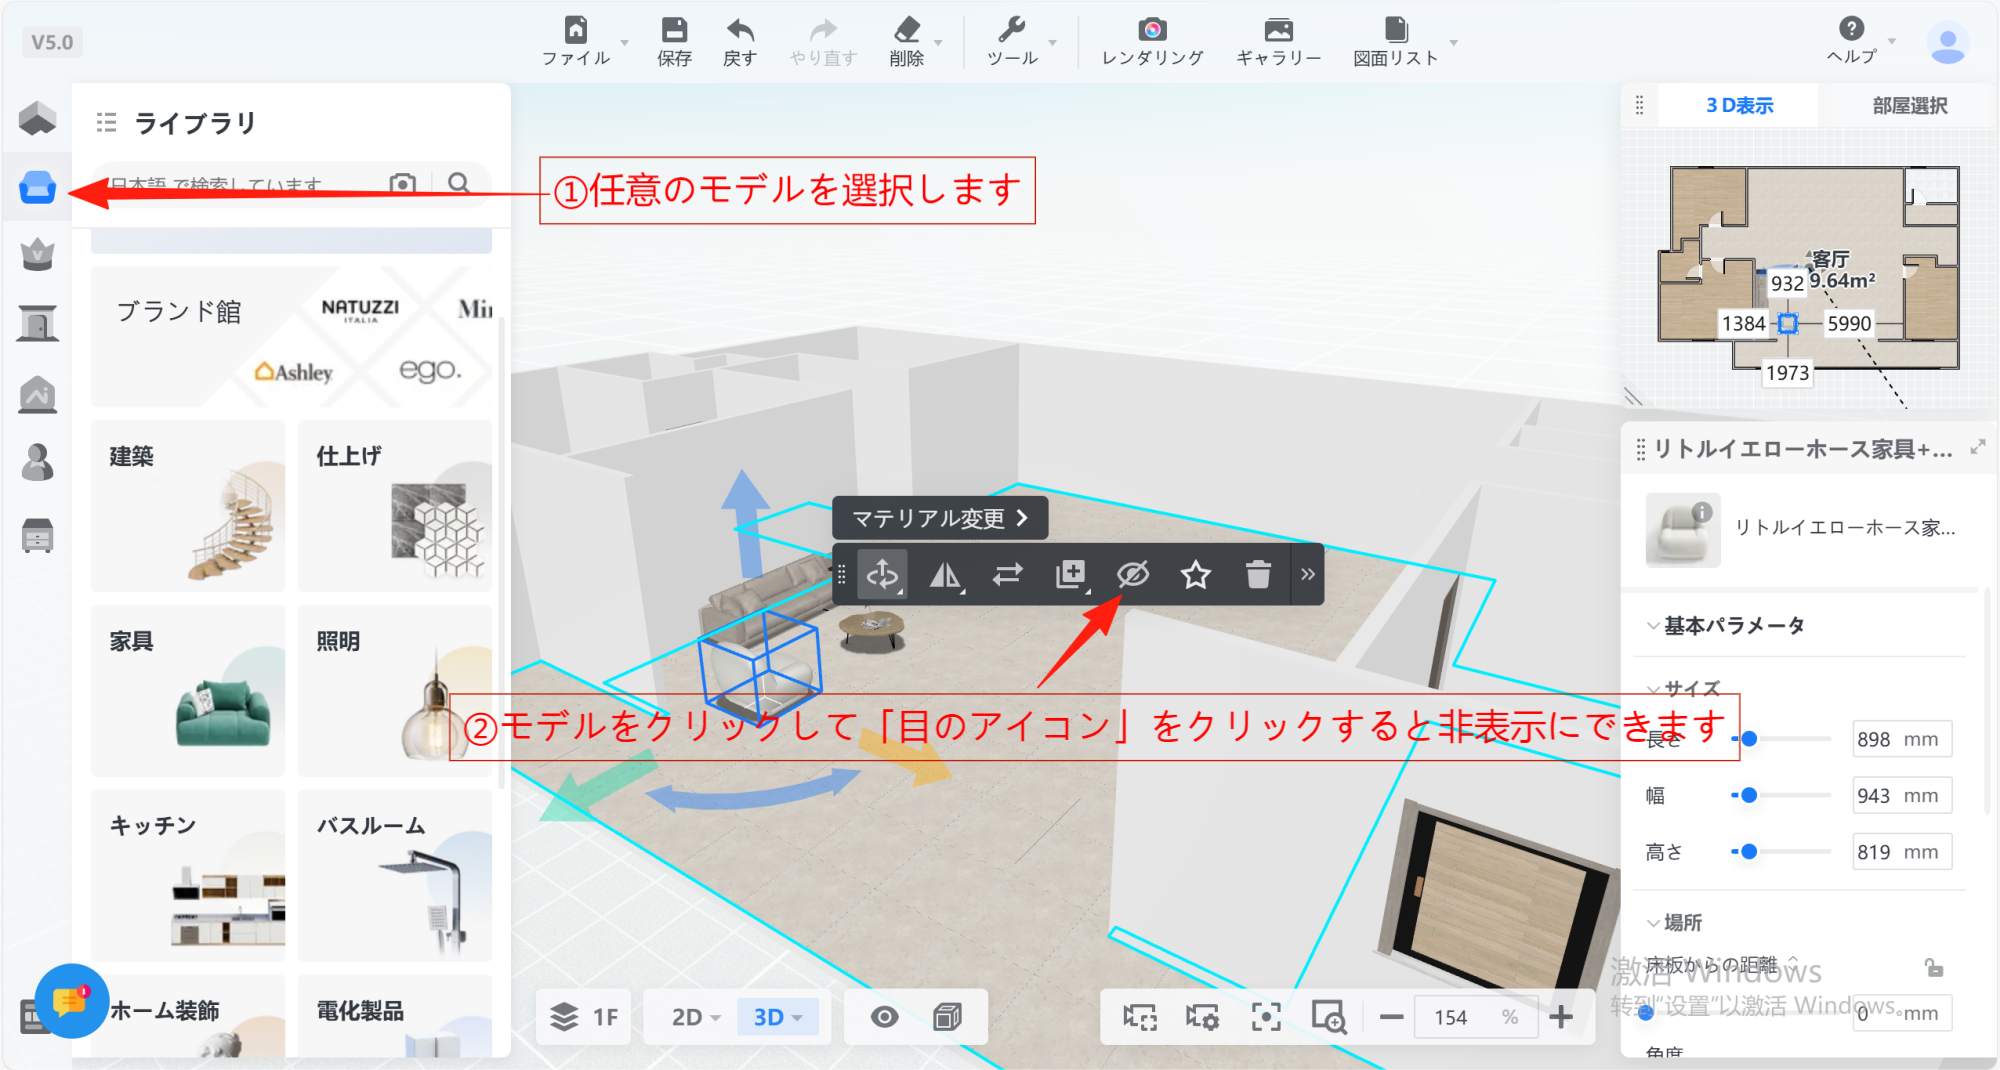Open the ヘルプ menu

pyautogui.click(x=1851, y=40)
